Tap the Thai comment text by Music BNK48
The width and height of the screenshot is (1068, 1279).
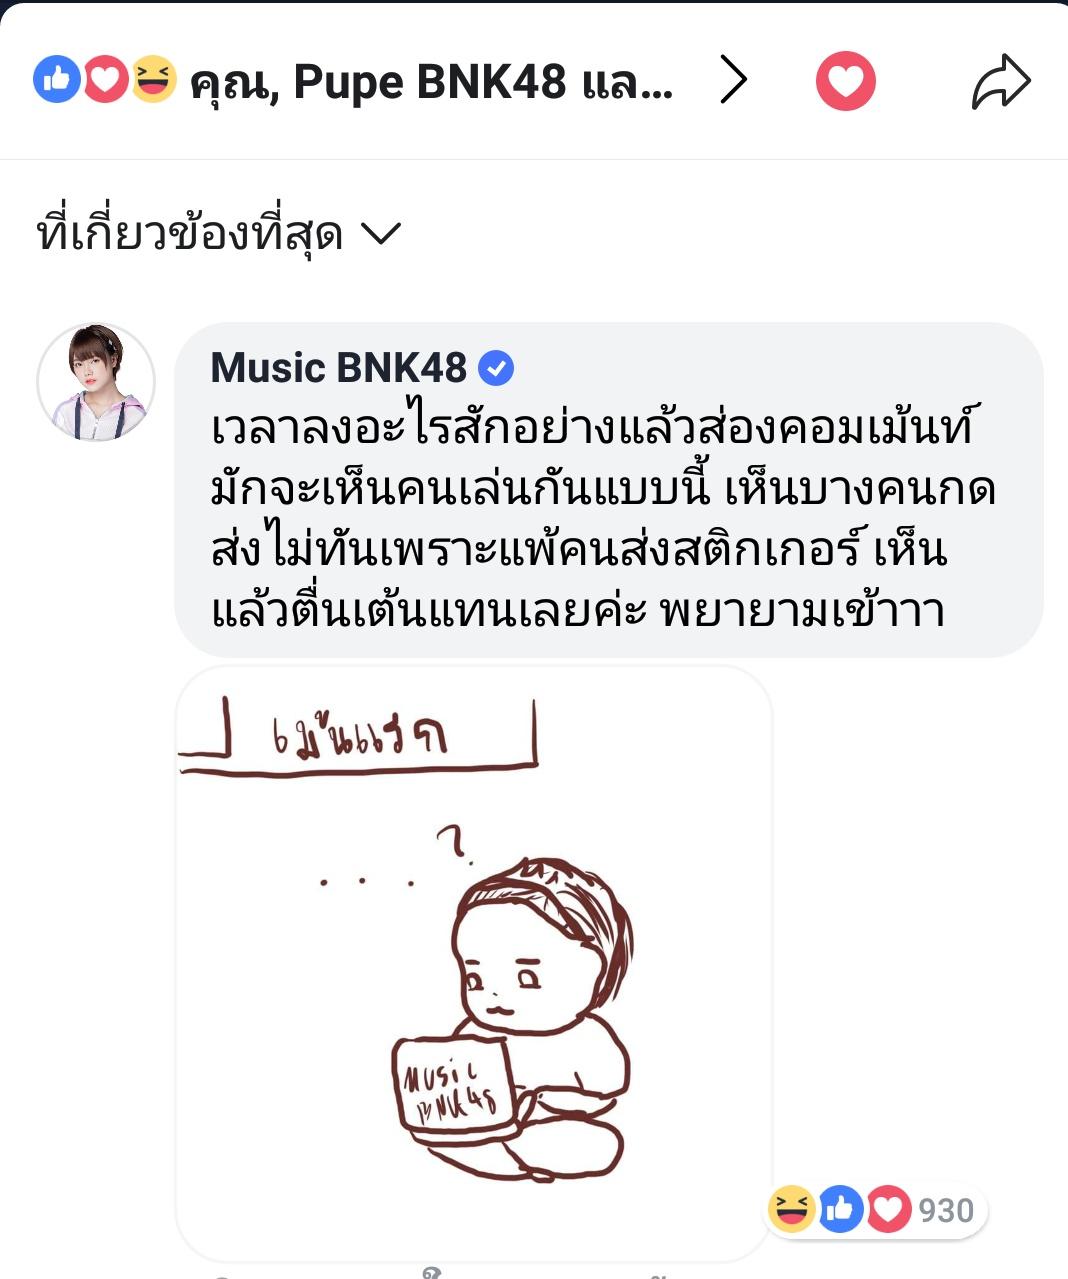(x=603, y=518)
